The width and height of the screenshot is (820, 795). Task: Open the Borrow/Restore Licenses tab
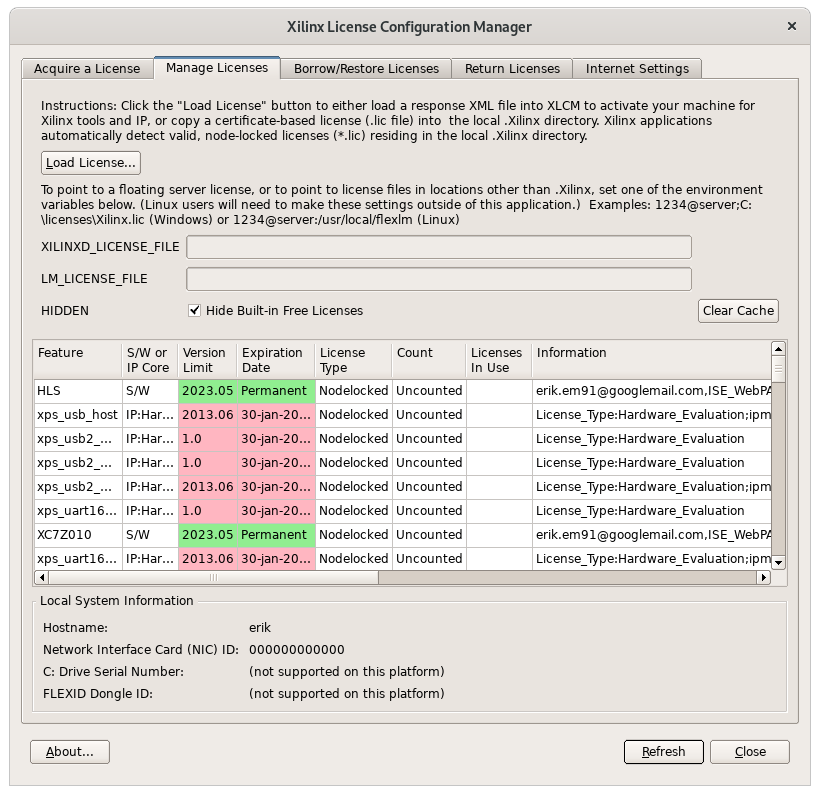pyautogui.click(x=366, y=69)
